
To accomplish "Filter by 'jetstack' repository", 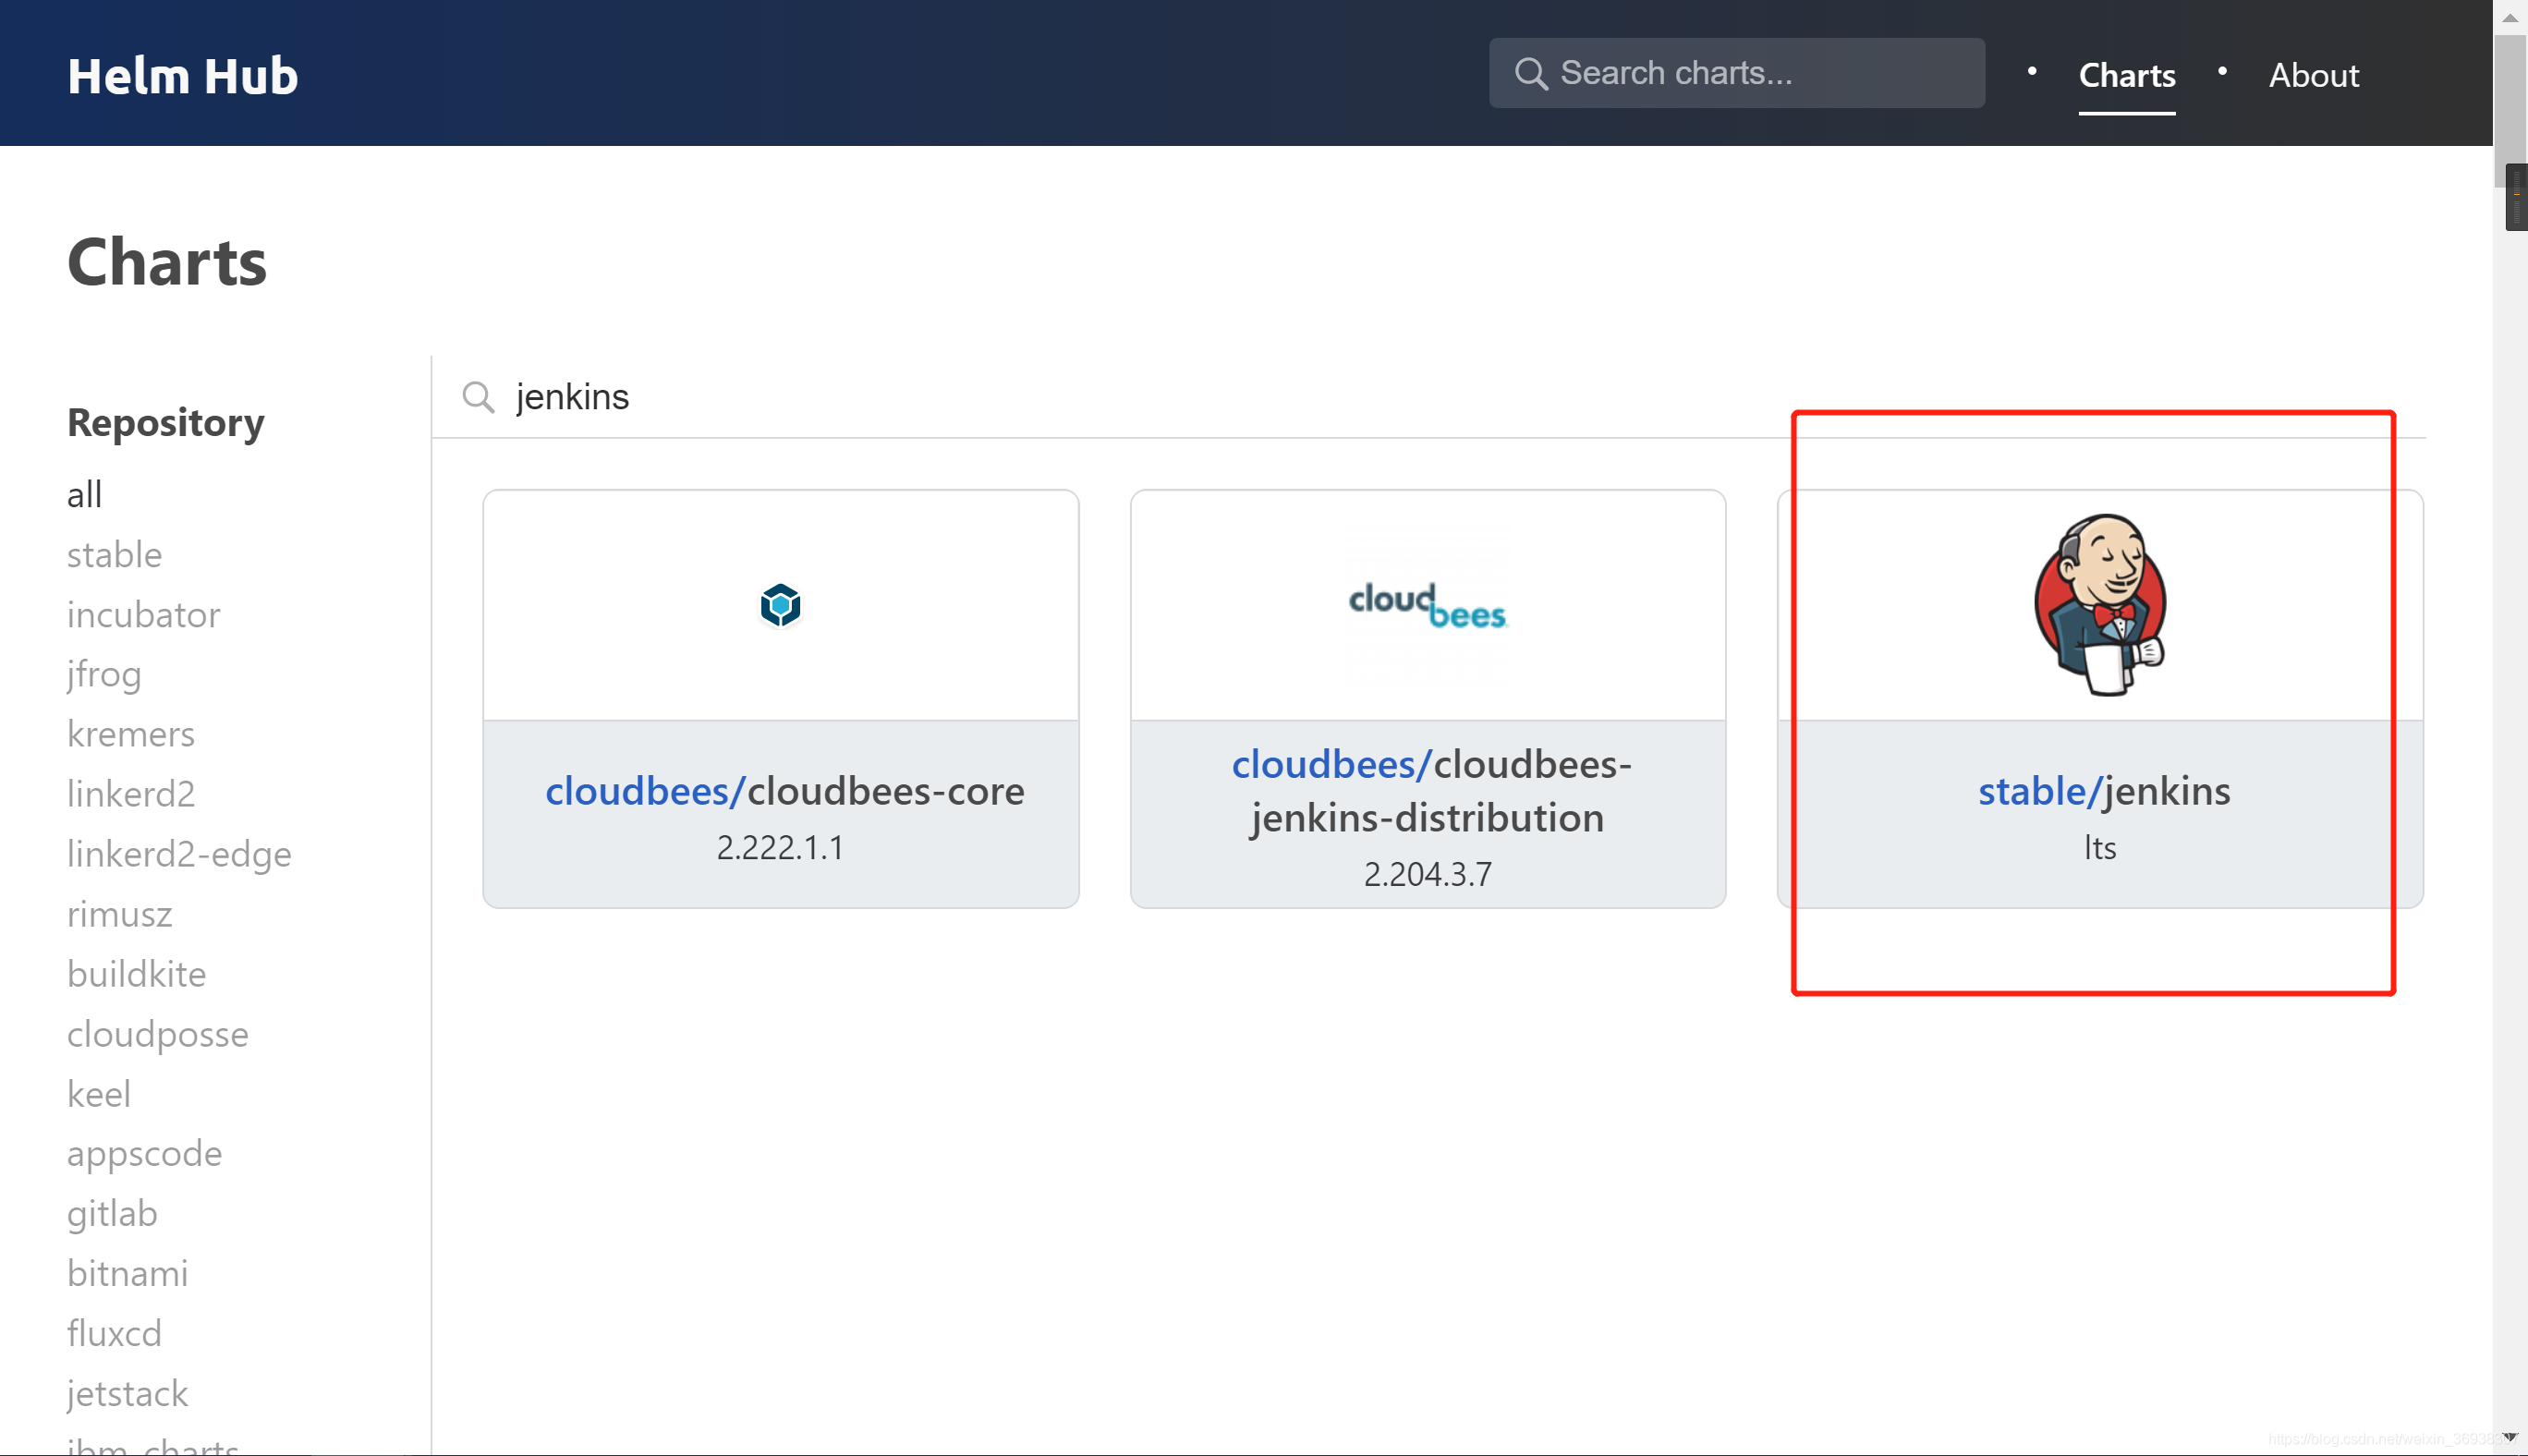I will tap(127, 1393).
